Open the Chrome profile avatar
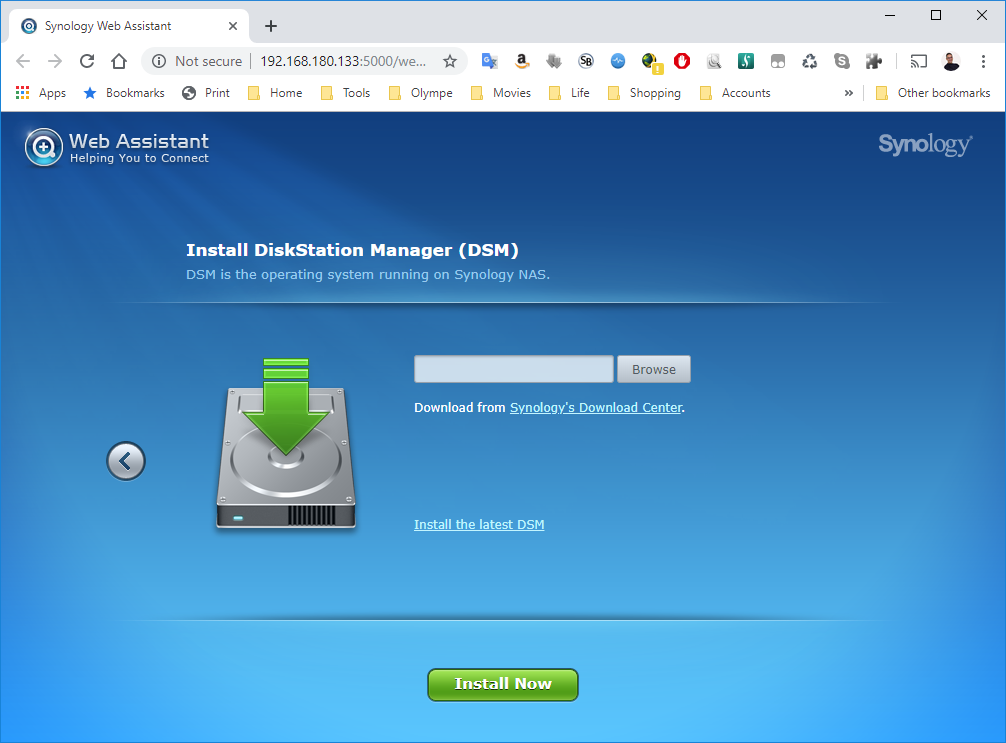 [951, 61]
